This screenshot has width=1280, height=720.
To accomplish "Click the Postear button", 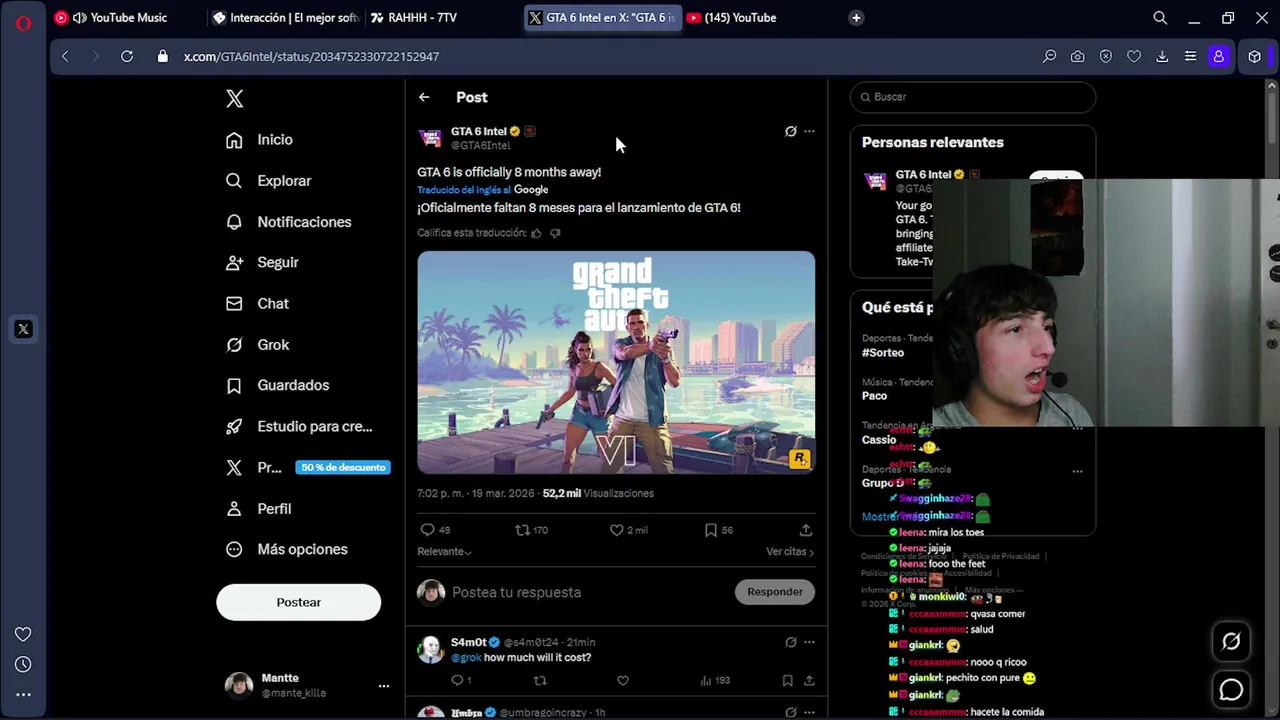I will click(x=298, y=602).
